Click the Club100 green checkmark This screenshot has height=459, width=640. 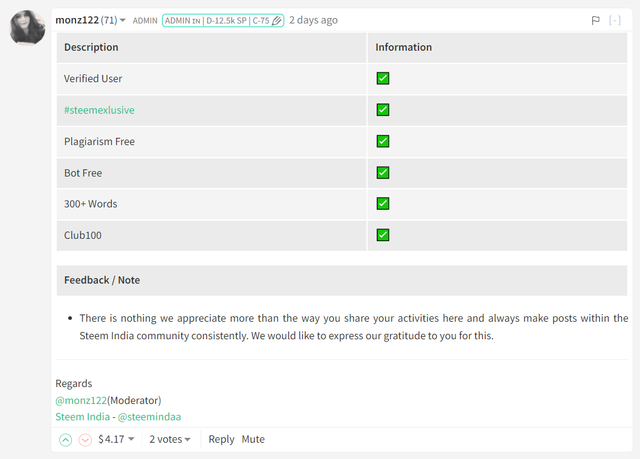tap(383, 235)
